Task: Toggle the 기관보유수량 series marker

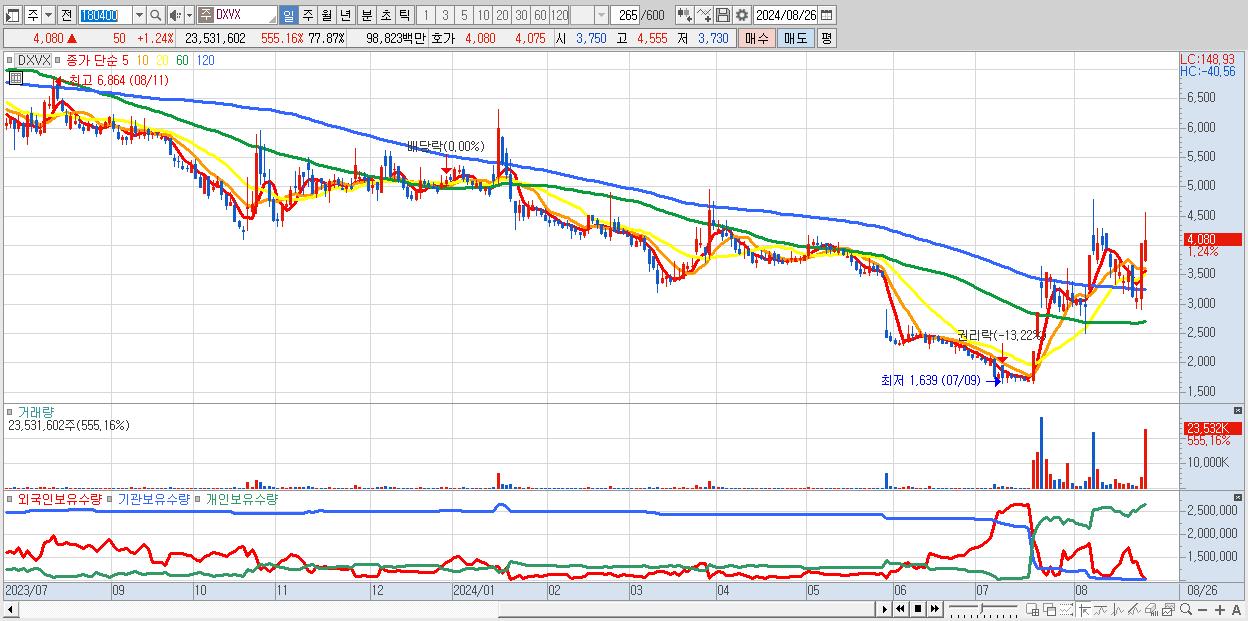Action: pos(111,498)
